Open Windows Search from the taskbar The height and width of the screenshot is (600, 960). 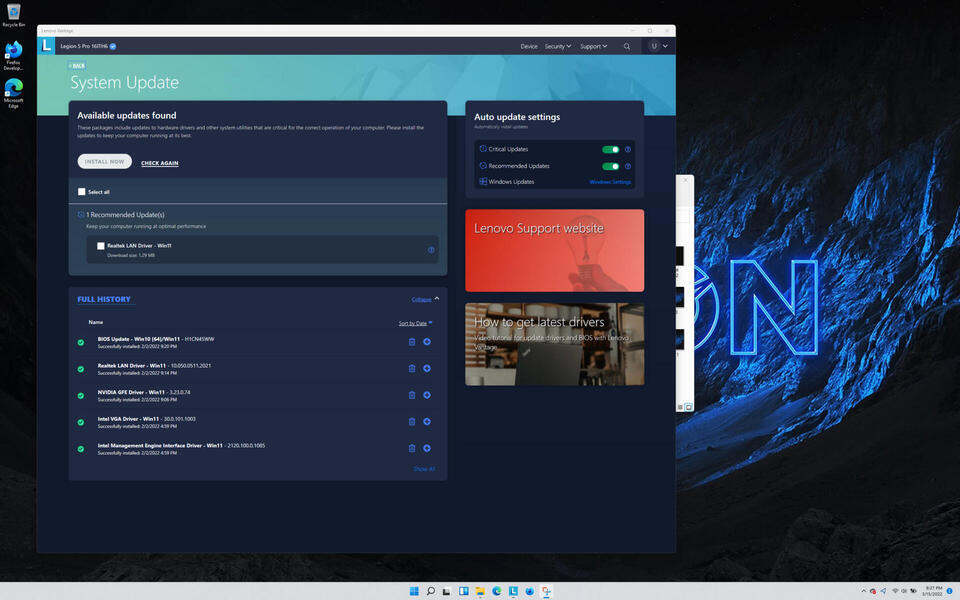tap(430, 591)
